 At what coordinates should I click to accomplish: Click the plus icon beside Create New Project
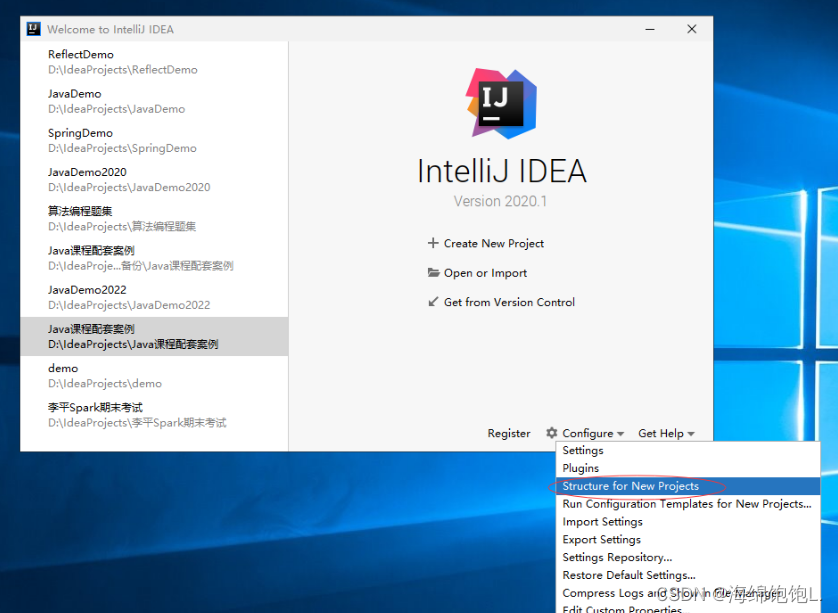click(433, 243)
